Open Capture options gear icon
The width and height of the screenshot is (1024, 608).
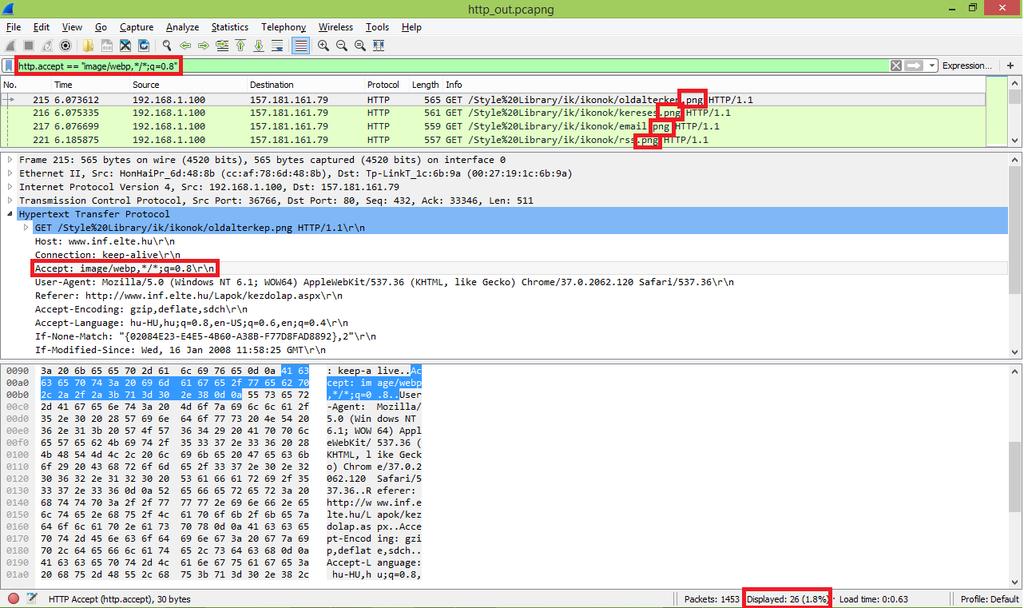[65, 46]
